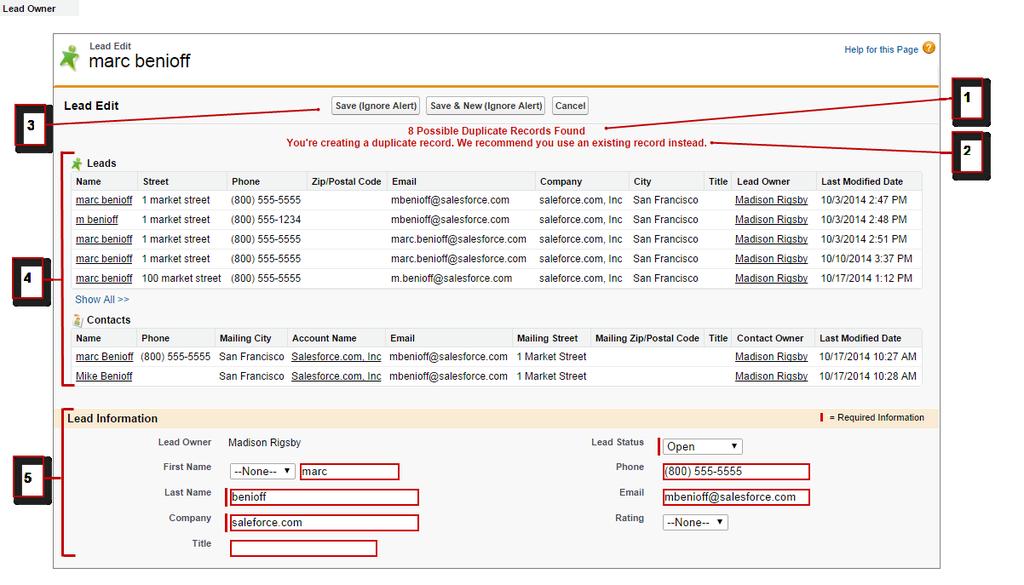Click the Leads table Name column header
The image size is (1024, 585).
point(88,182)
